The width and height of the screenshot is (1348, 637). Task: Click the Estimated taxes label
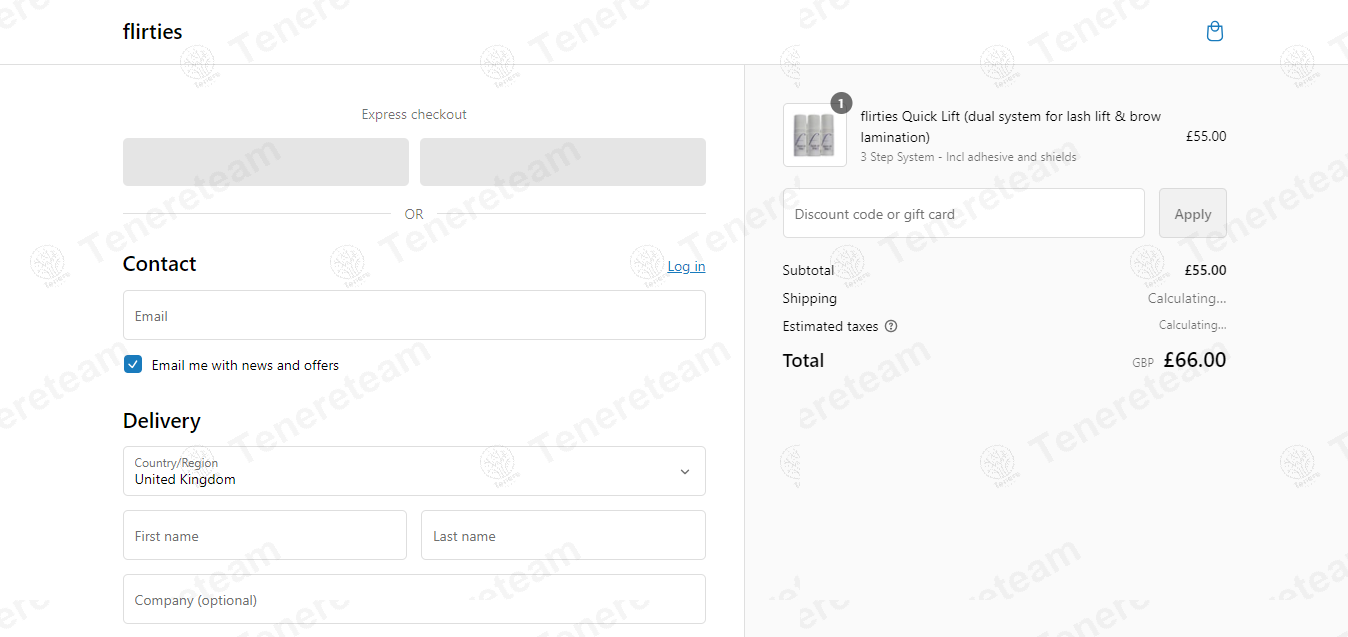point(830,326)
